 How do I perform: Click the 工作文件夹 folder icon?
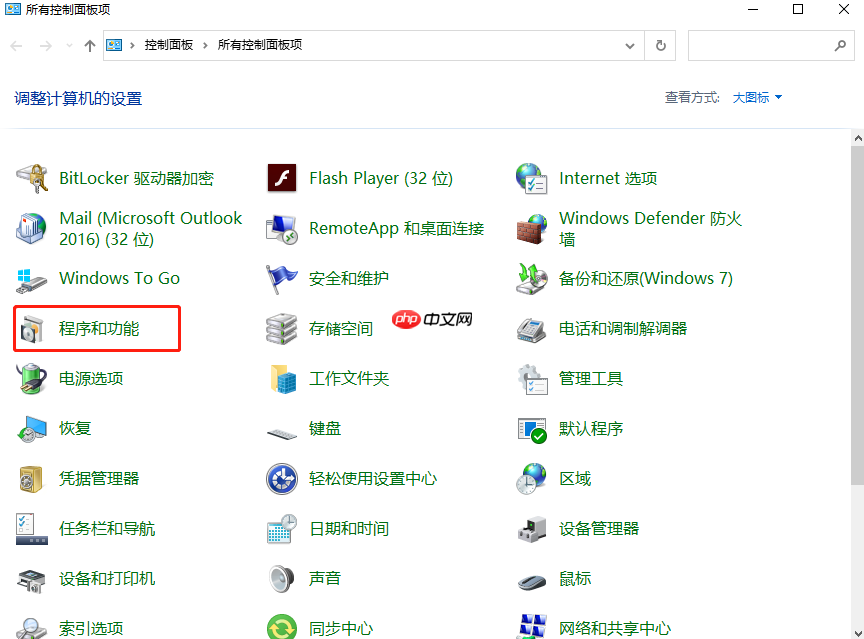283,379
